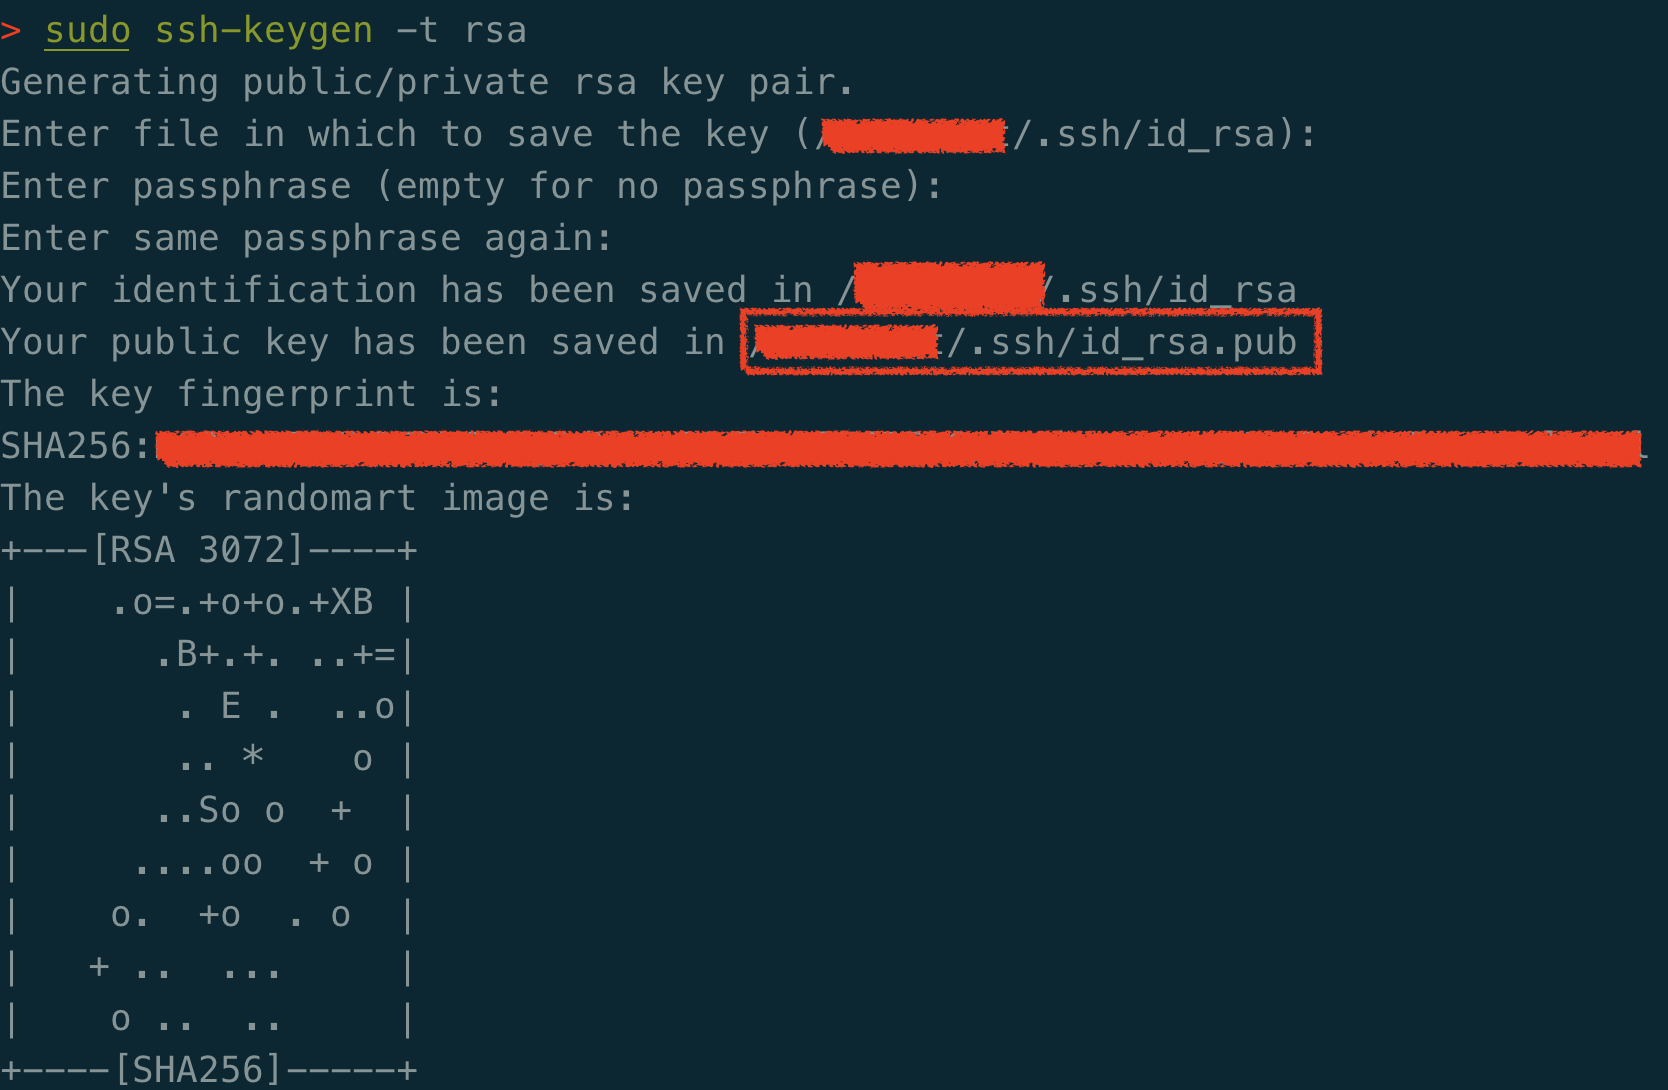Click the underlined sudo command word
1668x1090 pixels.
87,31
